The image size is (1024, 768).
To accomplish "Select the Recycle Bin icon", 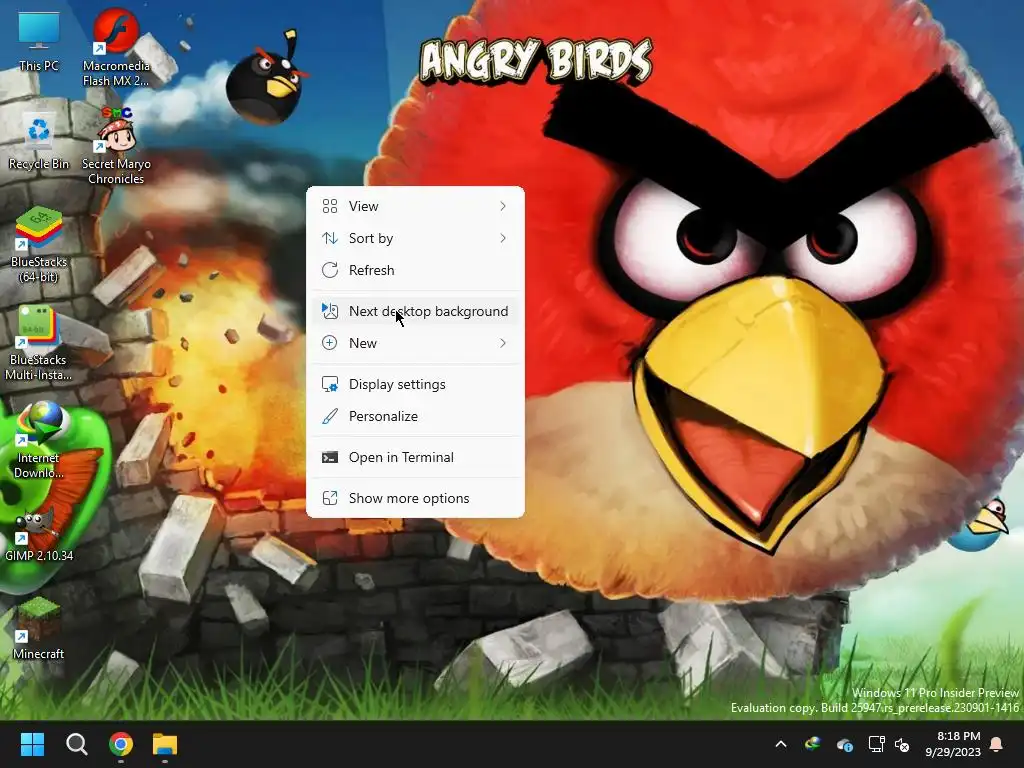I will (x=39, y=140).
